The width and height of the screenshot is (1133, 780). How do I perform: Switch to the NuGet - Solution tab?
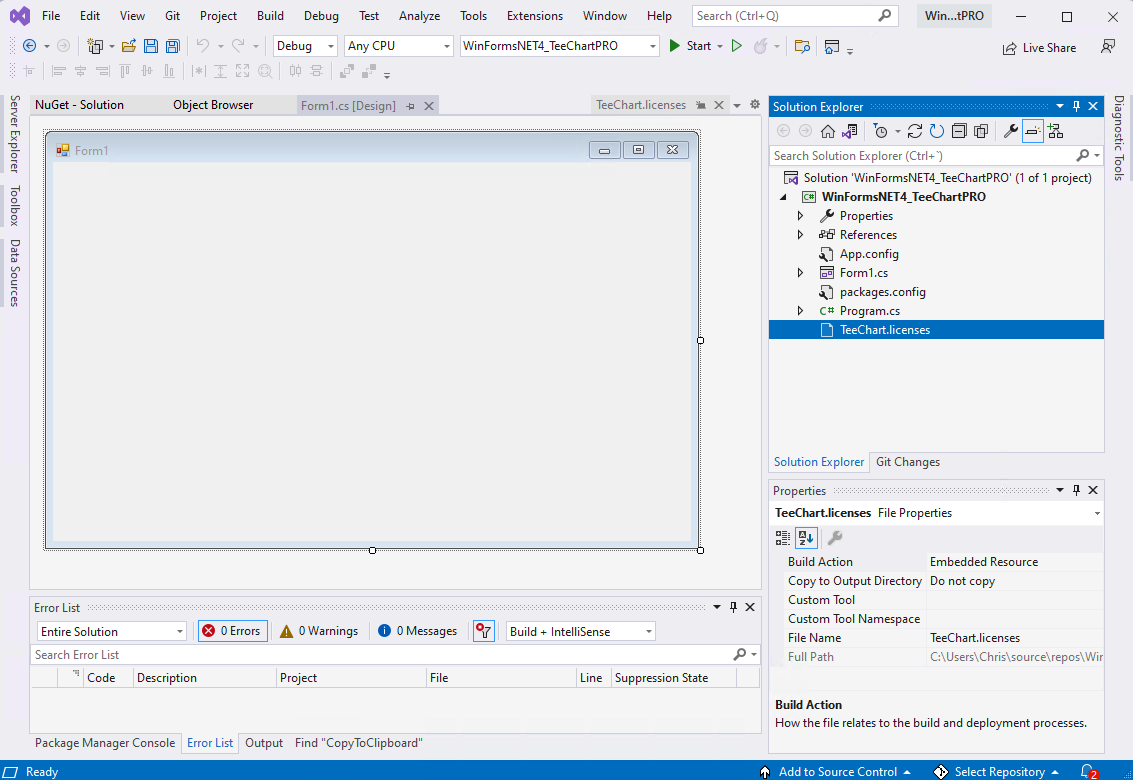[79, 105]
